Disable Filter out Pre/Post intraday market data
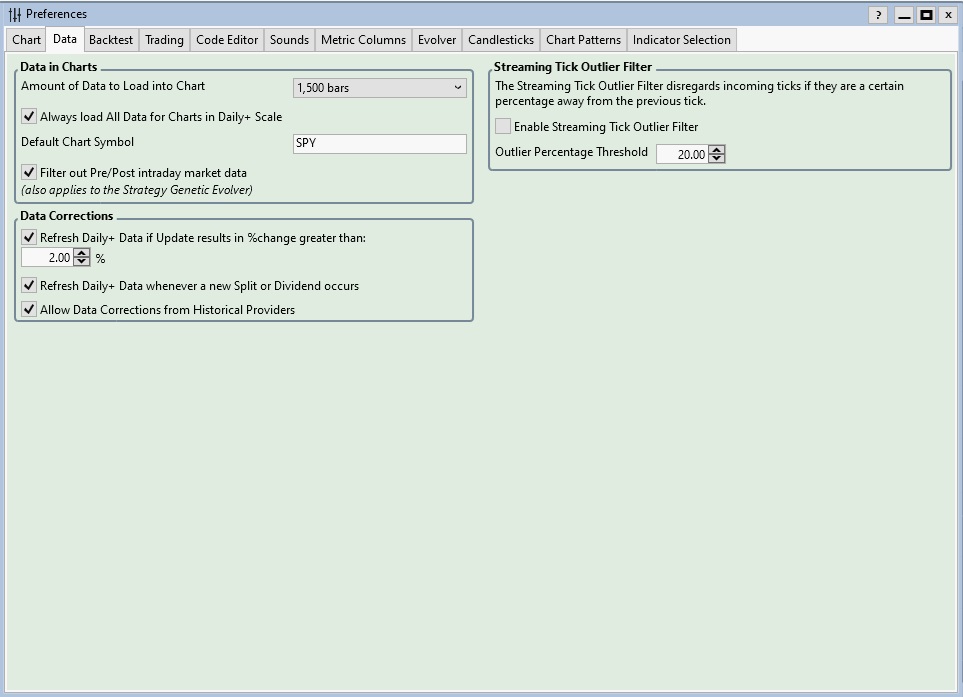The image size is (963, 697). coord(29,173)
